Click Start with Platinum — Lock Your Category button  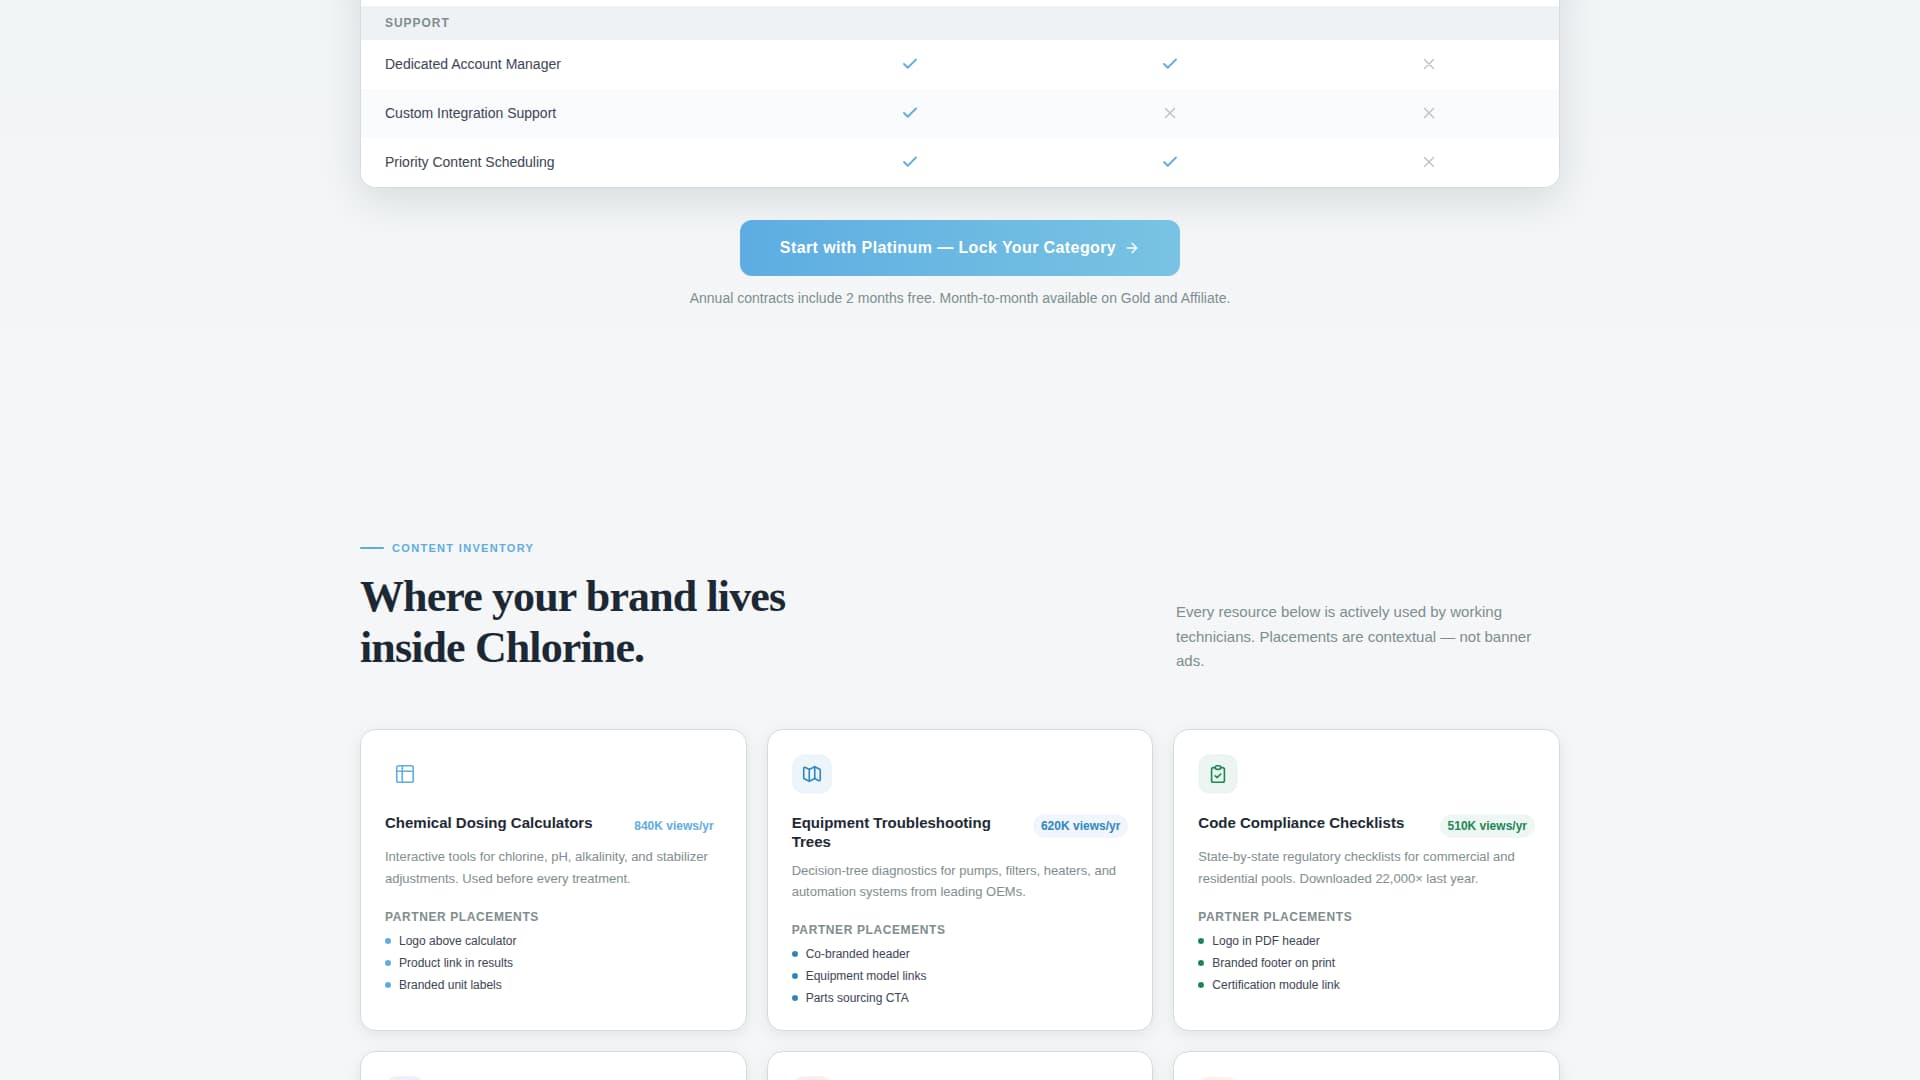pyautogui.click(x=959, y=248)
